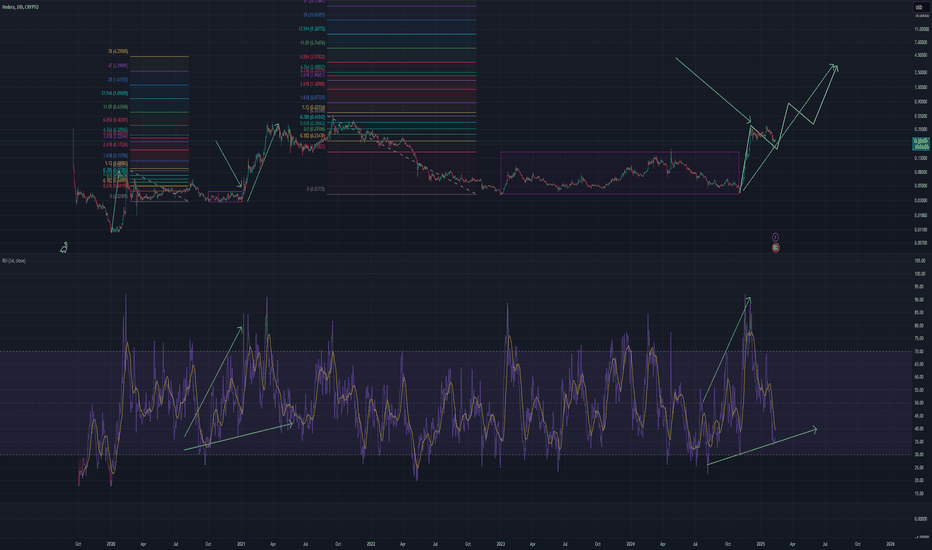Open the USD currency selector
Viewport: 932px width, 550px height.
click(x=919, y=7)
